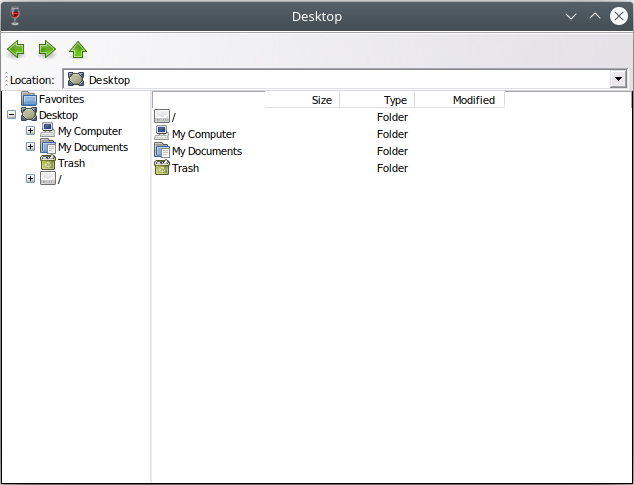Click the Location address field
The image size is (634, 485).
pyautogui.click(x=336, y=79)
